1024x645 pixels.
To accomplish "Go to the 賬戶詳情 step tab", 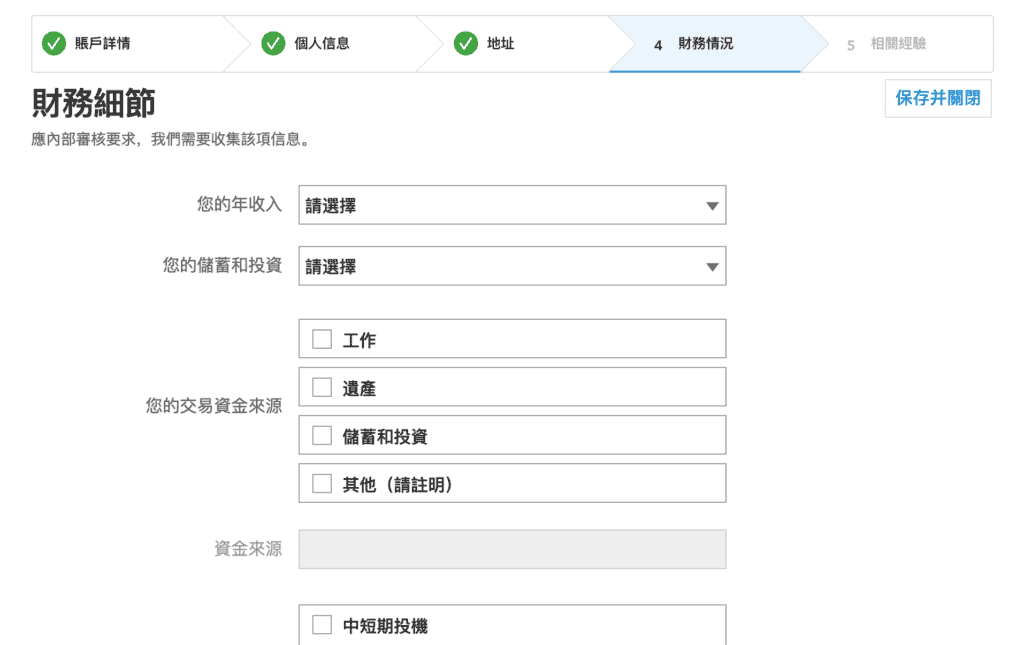I will click(x=129, y=44).
